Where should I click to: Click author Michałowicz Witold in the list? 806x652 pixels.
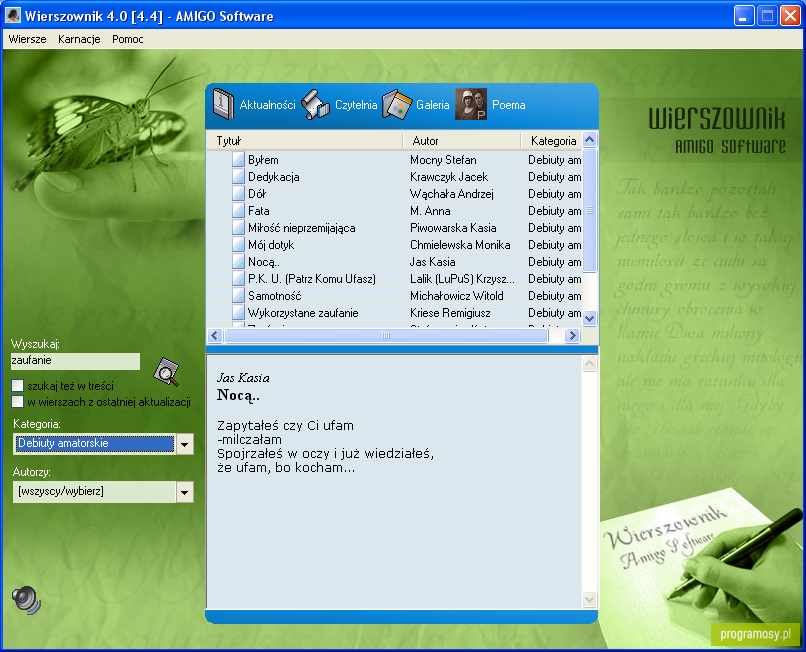(456, 296)
